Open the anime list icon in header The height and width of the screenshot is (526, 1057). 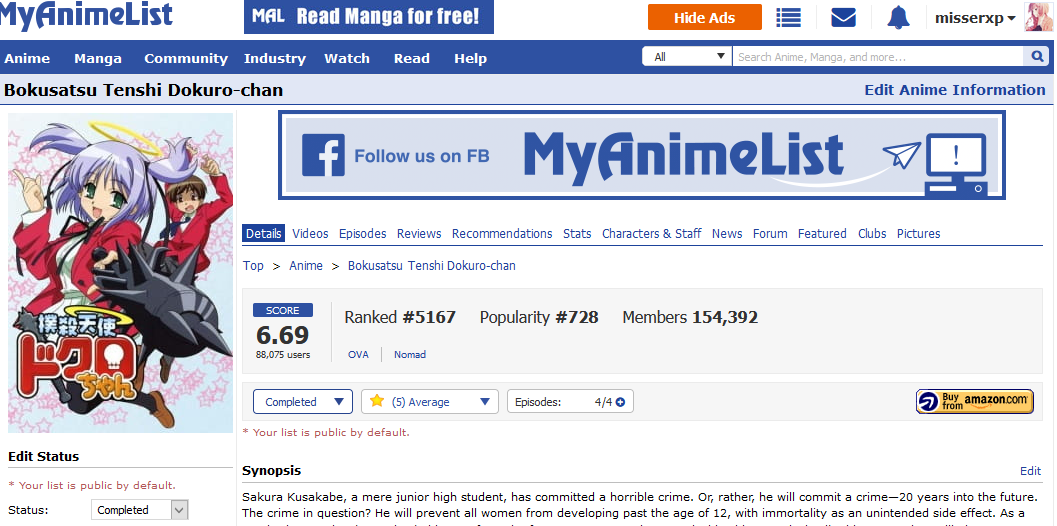click(x=788, y=18)
